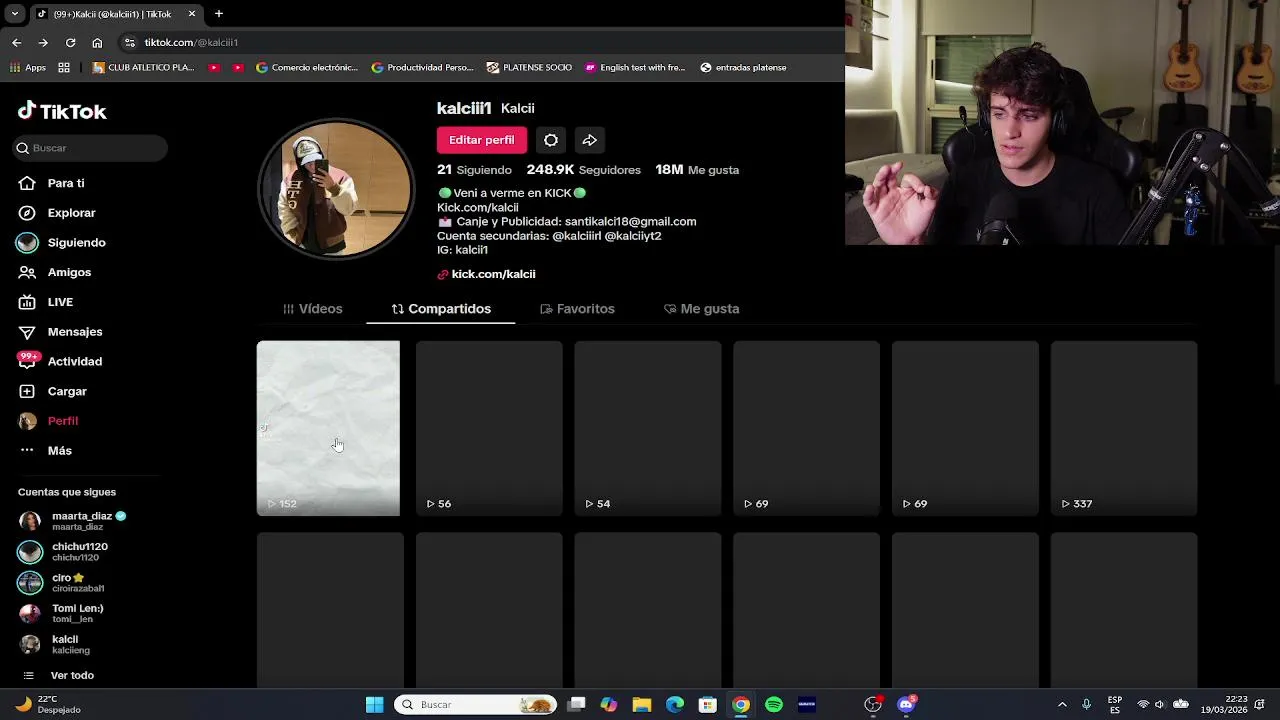The image size is (1280, 720).
Task: Open the video with 56 views
Action: [489, 428]
